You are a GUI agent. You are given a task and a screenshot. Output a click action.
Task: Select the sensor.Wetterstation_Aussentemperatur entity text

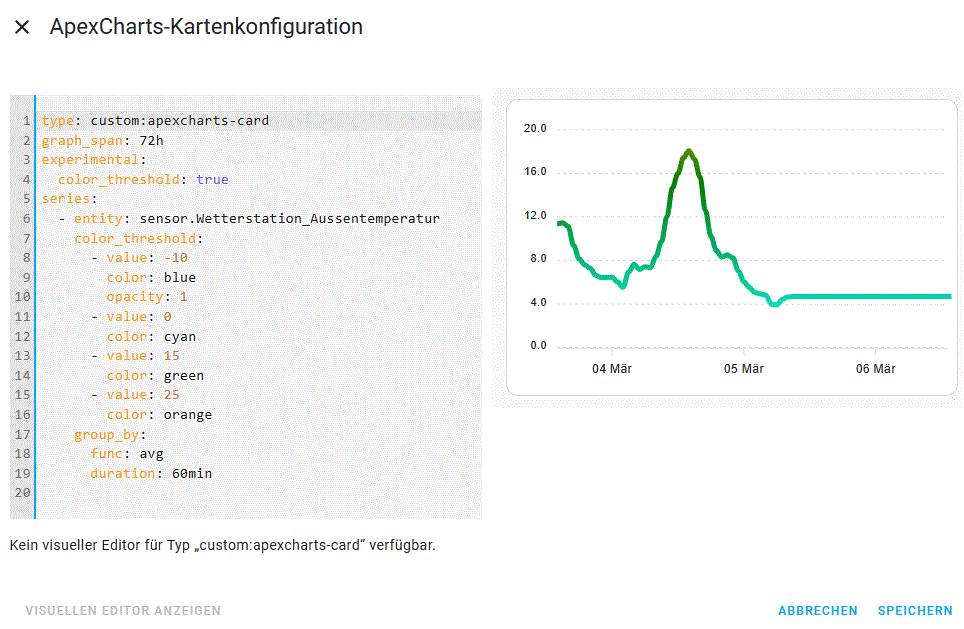[x=289, y=219]
